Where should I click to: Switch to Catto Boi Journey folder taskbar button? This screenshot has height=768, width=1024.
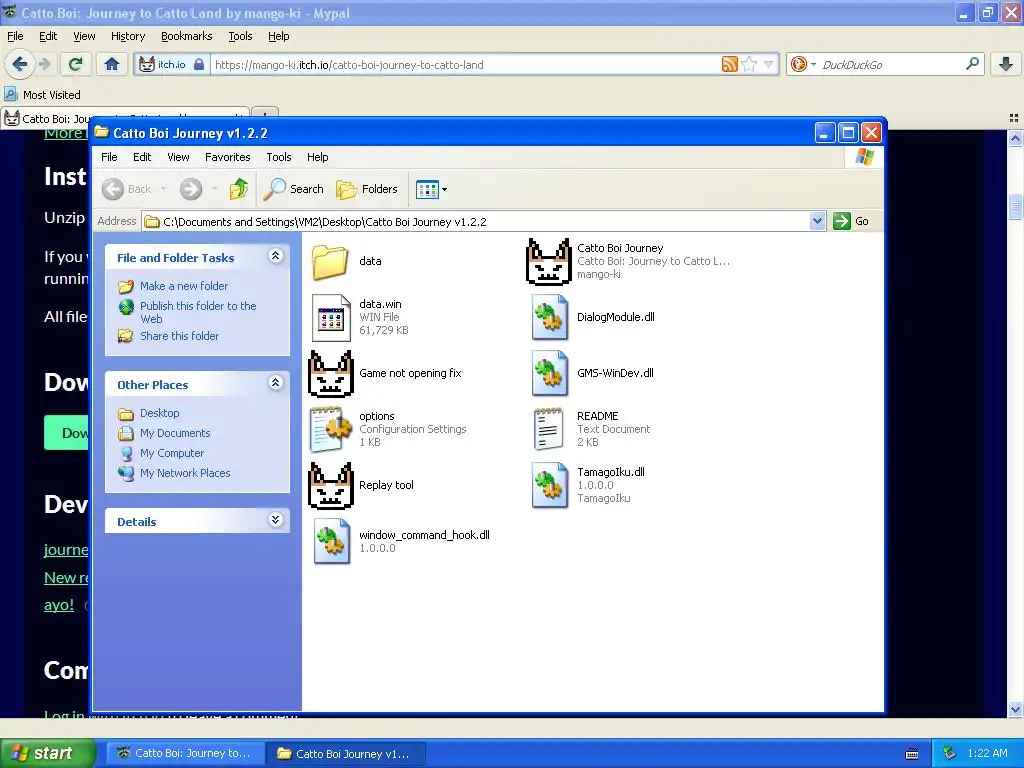(345, 754)
